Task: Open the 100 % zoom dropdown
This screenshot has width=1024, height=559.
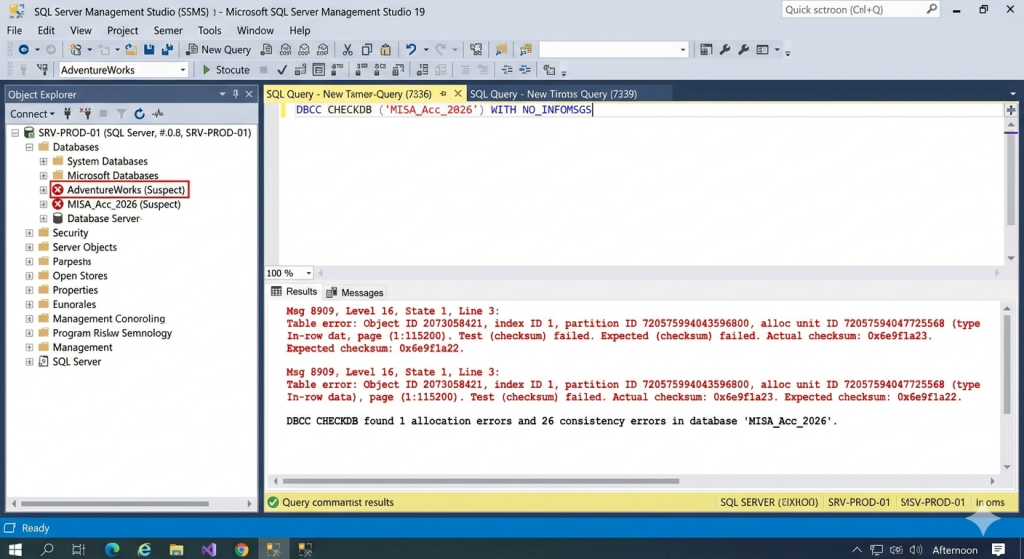Action: pyautogui.click(x=308, y=273)
